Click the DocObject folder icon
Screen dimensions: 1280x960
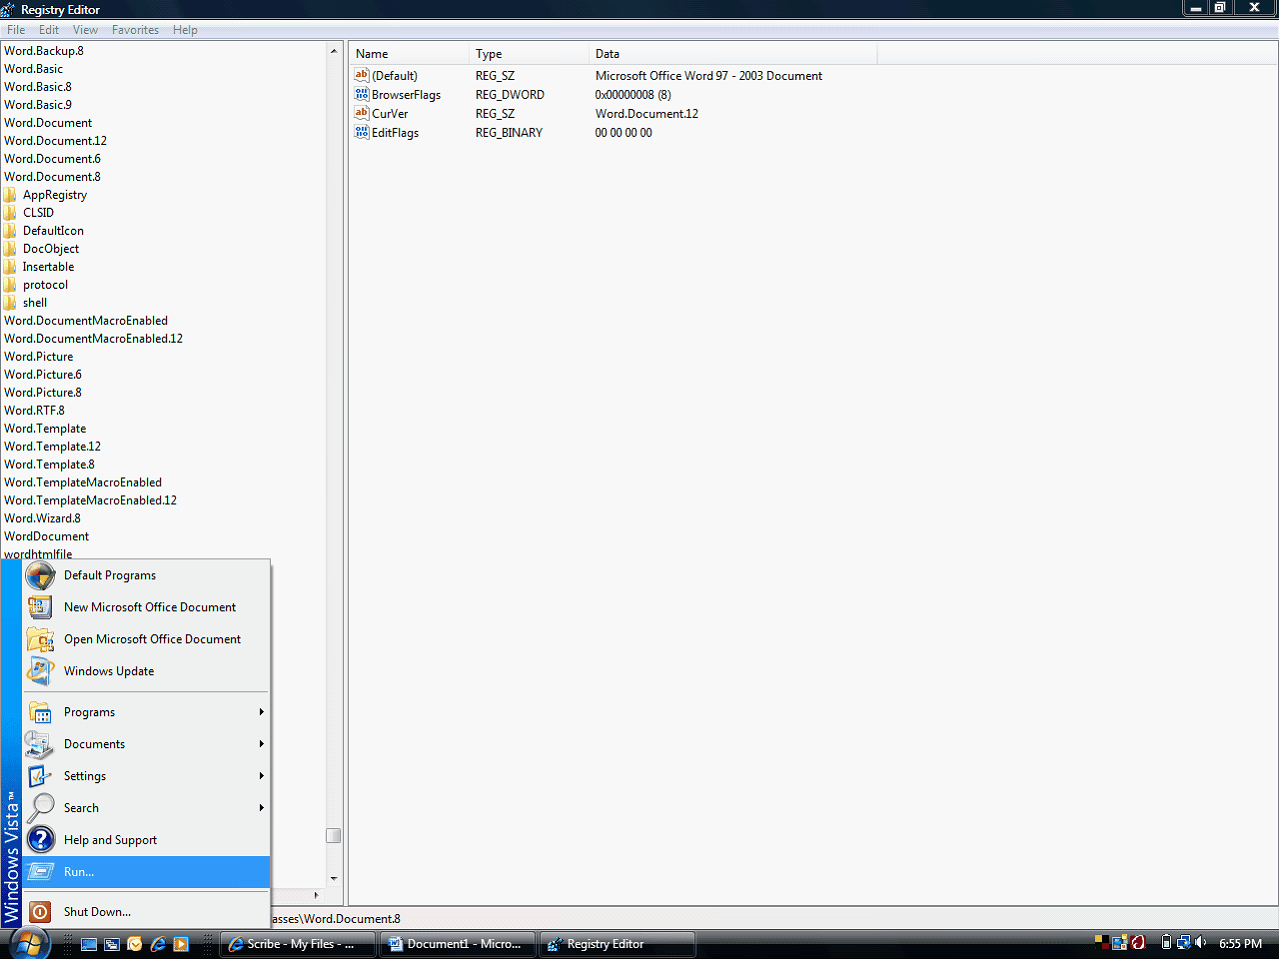click(x=10, y=249)
